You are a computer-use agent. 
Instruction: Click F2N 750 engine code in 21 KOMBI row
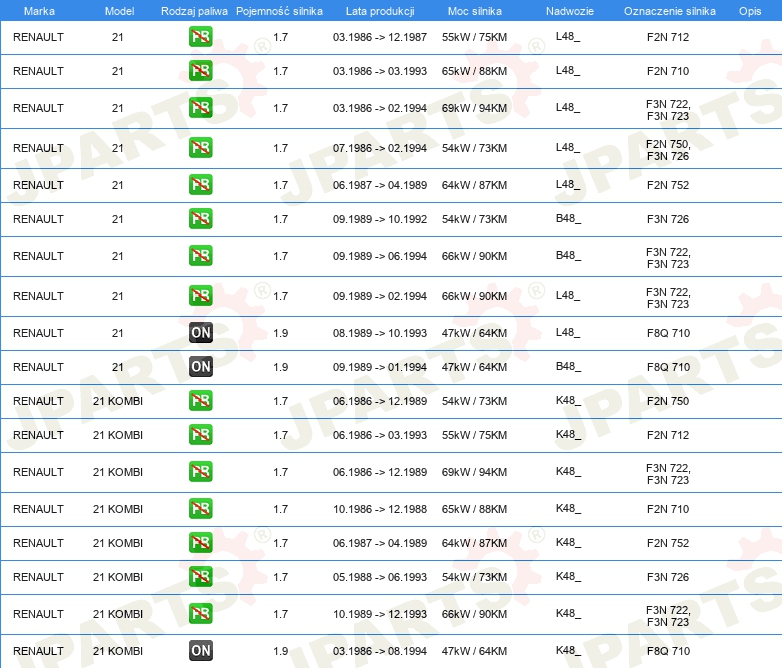(x=668, y=401)
